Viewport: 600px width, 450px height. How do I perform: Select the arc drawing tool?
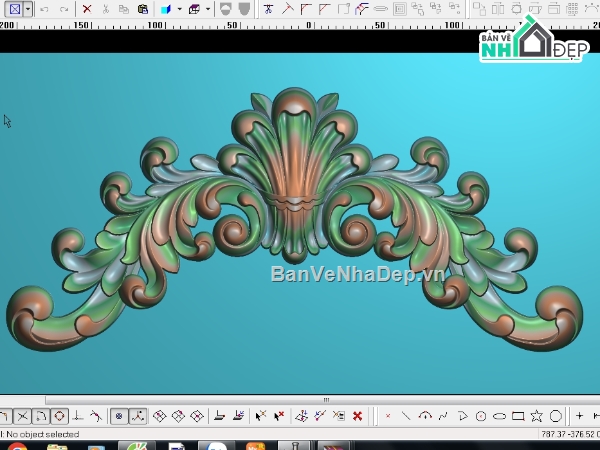coord(425,416)
